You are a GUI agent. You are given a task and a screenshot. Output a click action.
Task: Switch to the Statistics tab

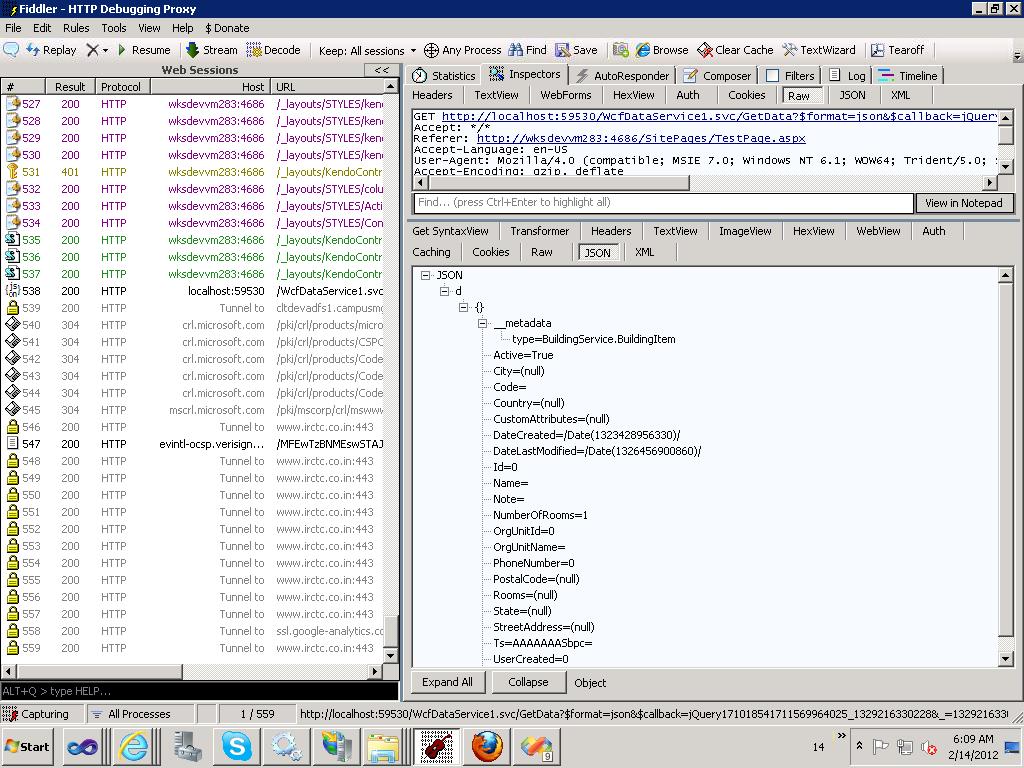pos(443,76)
